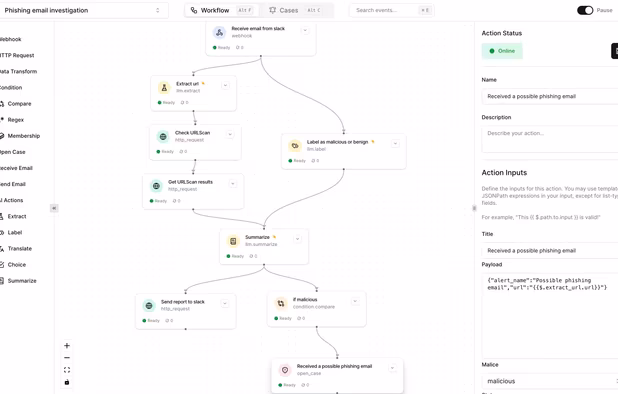Screen dimensions: 618x394
Task: Click the If malicious compare icon
Action: pos(281,303)
